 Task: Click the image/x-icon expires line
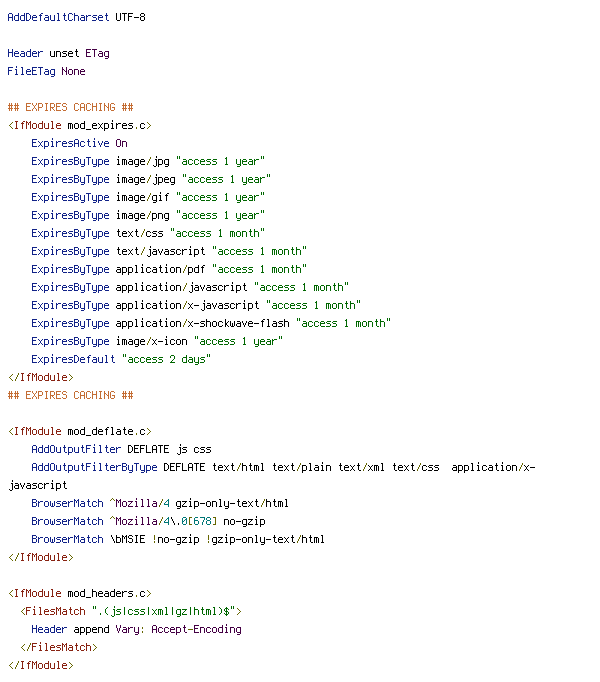tap(157, 341)
